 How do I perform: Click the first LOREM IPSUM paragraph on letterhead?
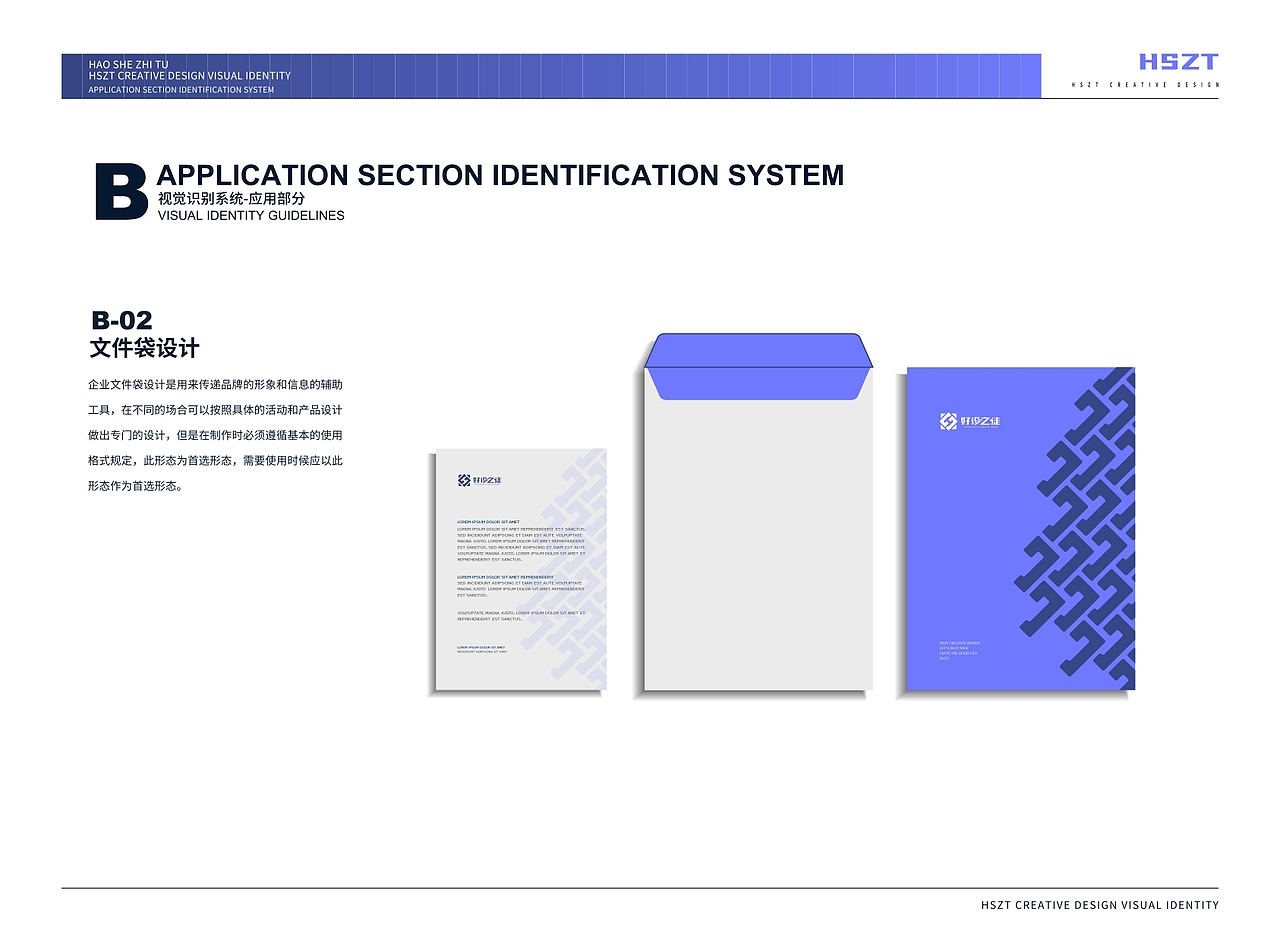click(x=521, y=542)
